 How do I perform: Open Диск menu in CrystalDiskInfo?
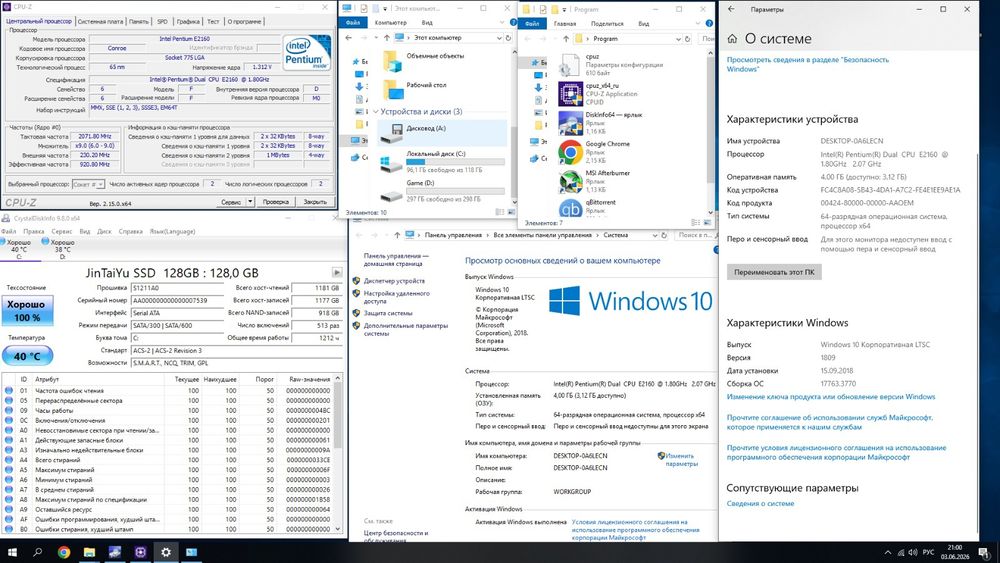click(105, 231)
